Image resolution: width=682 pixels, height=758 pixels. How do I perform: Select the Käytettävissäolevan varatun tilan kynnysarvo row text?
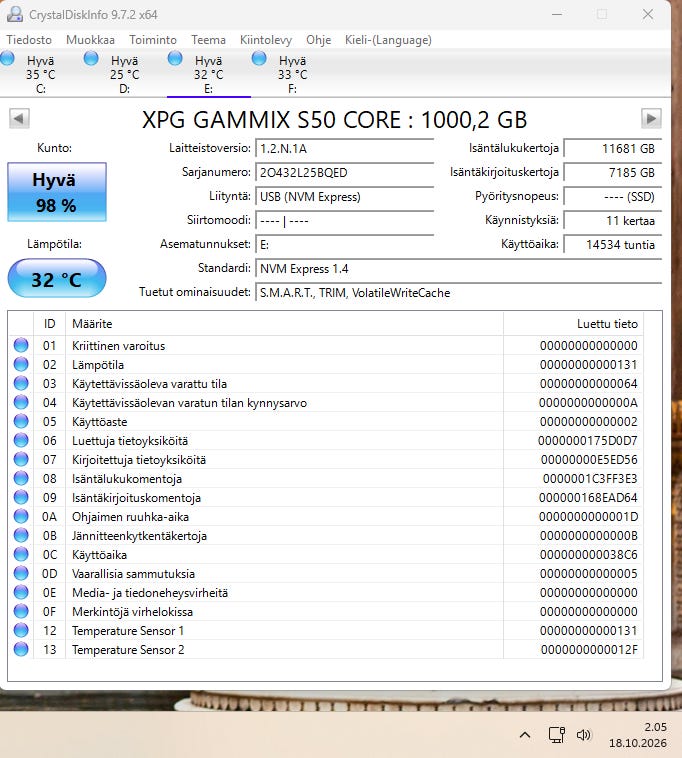coord(189,403)
